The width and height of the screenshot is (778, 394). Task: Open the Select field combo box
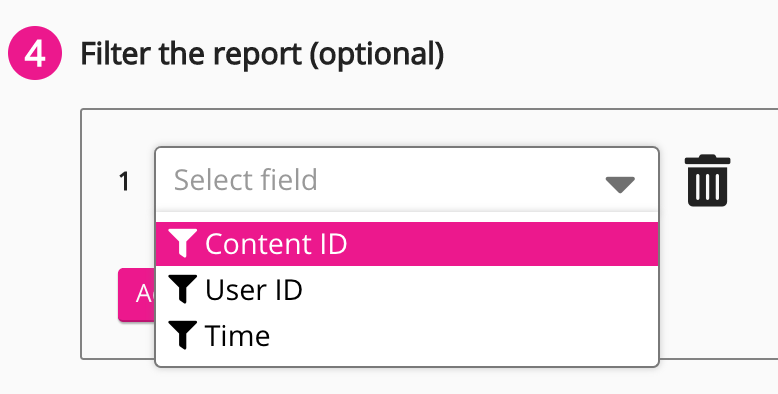point(407,180)
